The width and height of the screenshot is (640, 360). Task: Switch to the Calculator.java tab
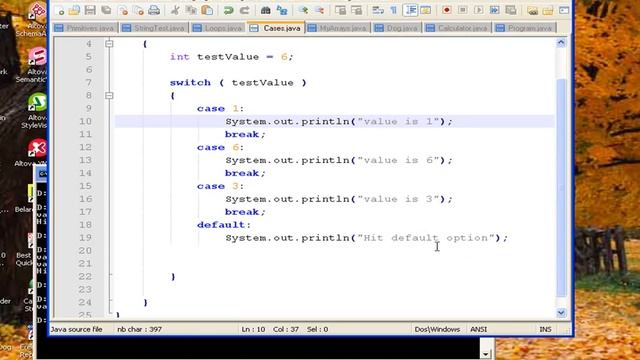coord(457,28)
